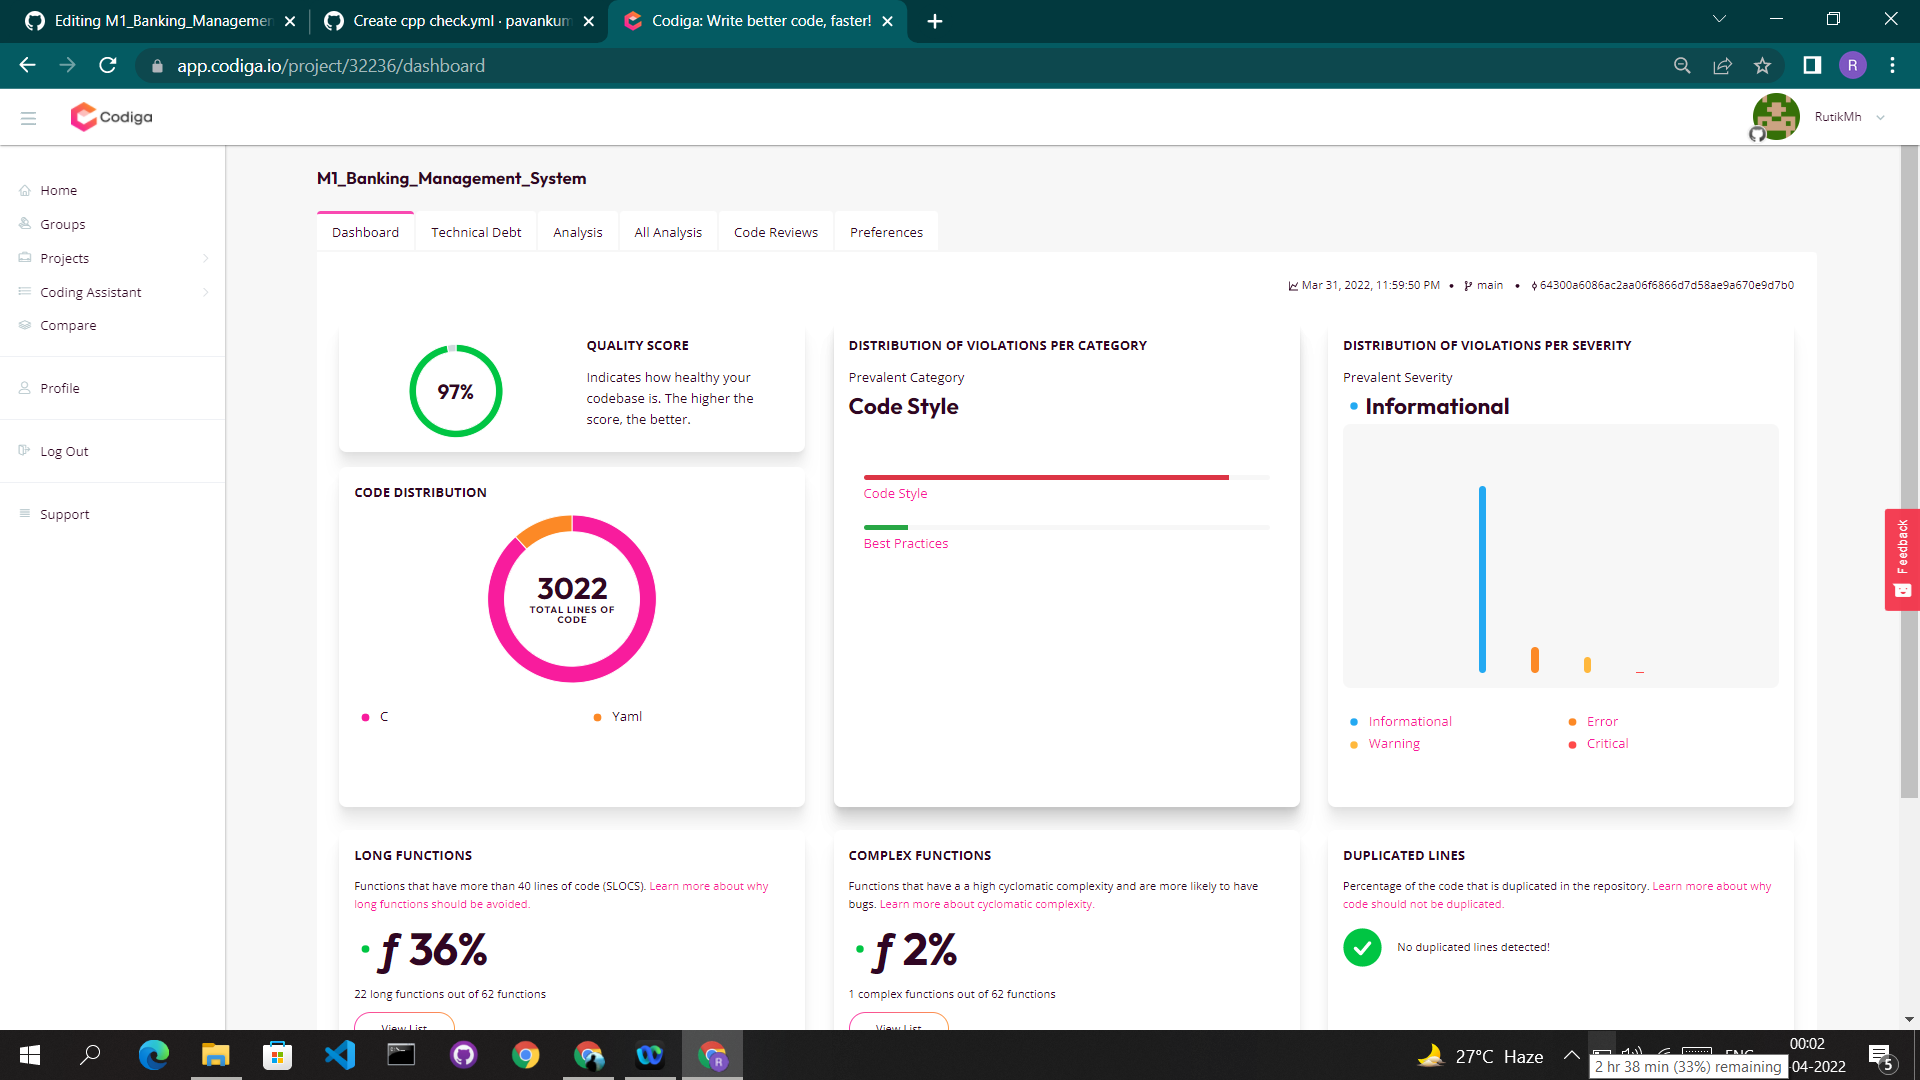Toggle the browser side panel icon
The height and width of the screenshot is (1080, 1920).
(1812, 65)
